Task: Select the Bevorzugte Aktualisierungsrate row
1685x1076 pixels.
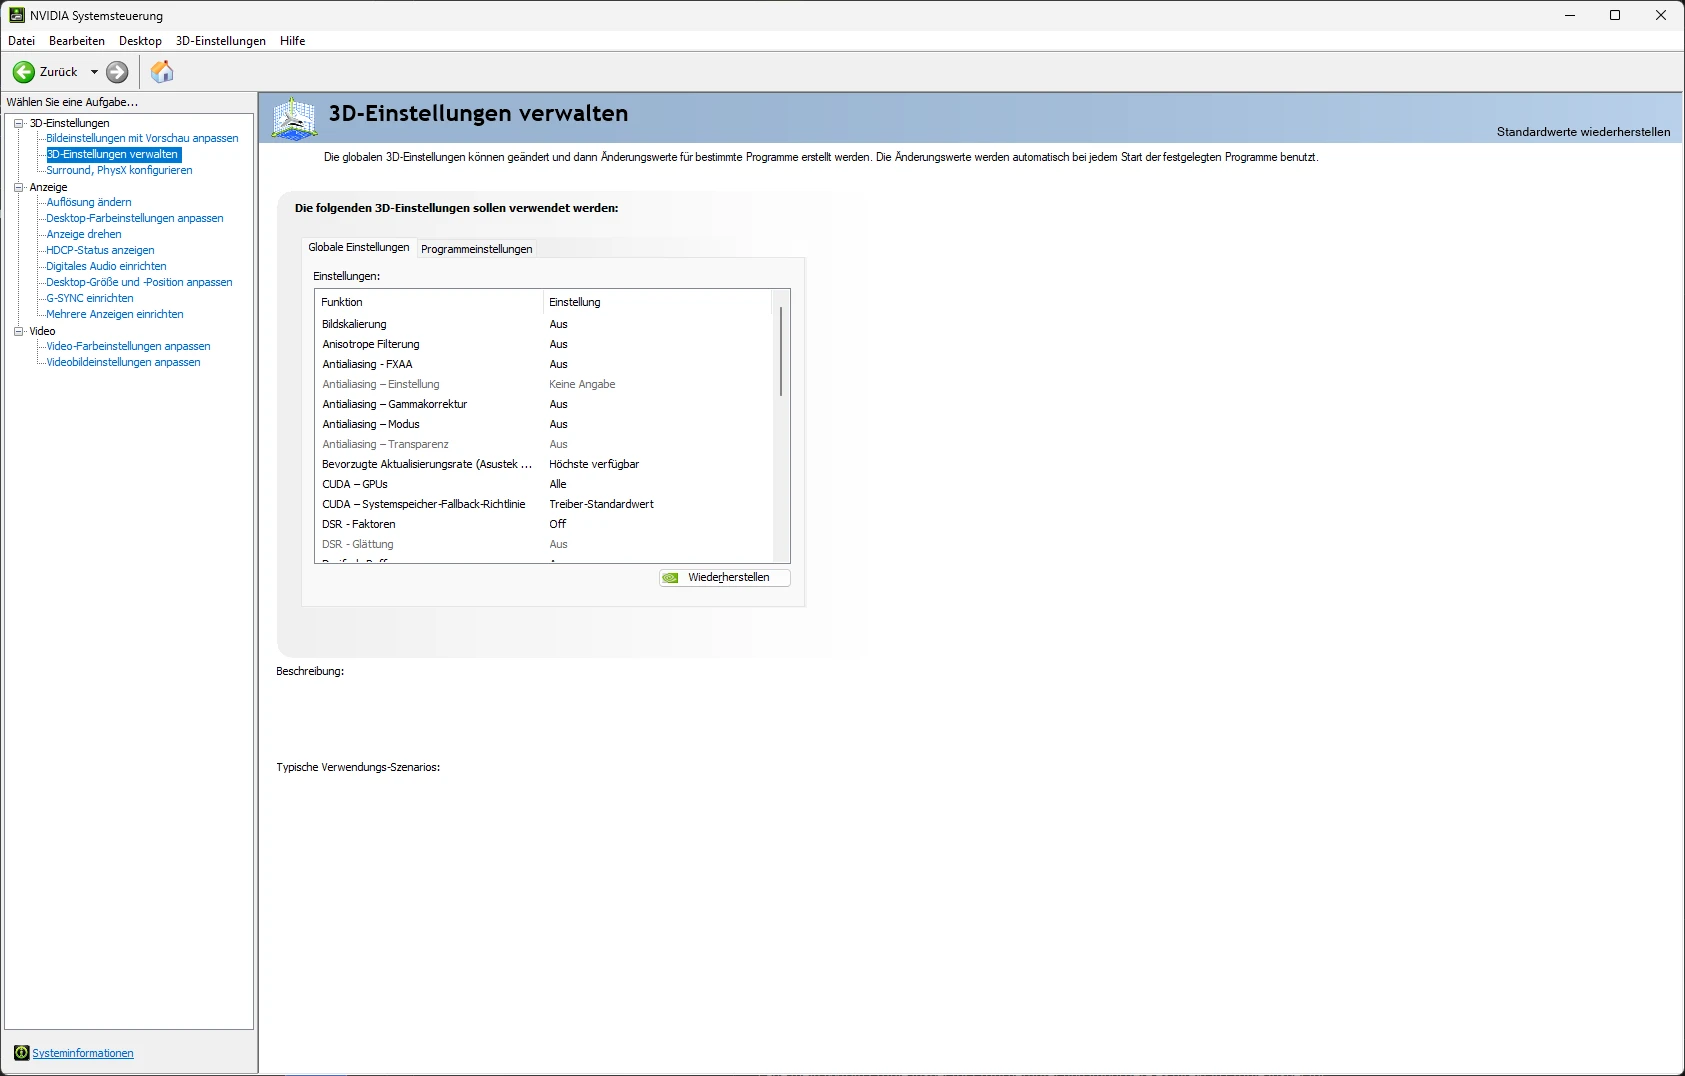Action: tap(544, 464)
